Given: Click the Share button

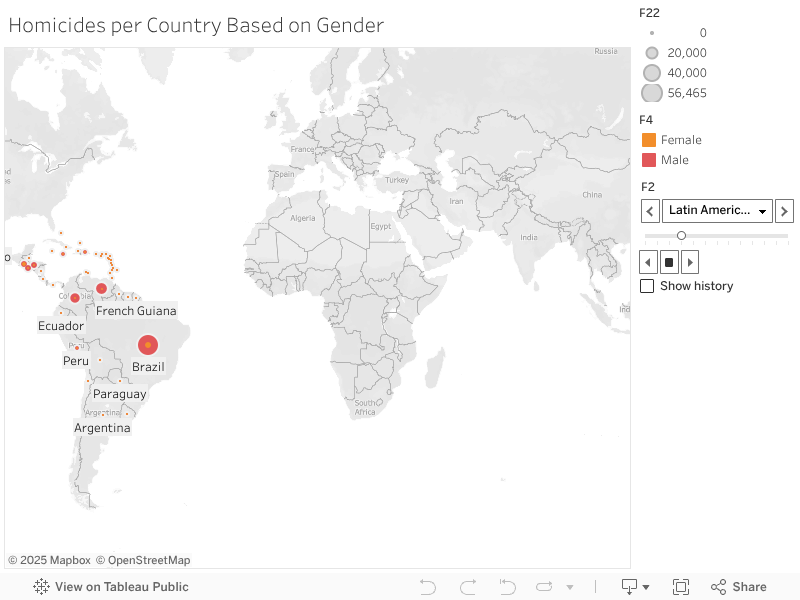Looking at the screenshot, I should click(x=739, y=587).
